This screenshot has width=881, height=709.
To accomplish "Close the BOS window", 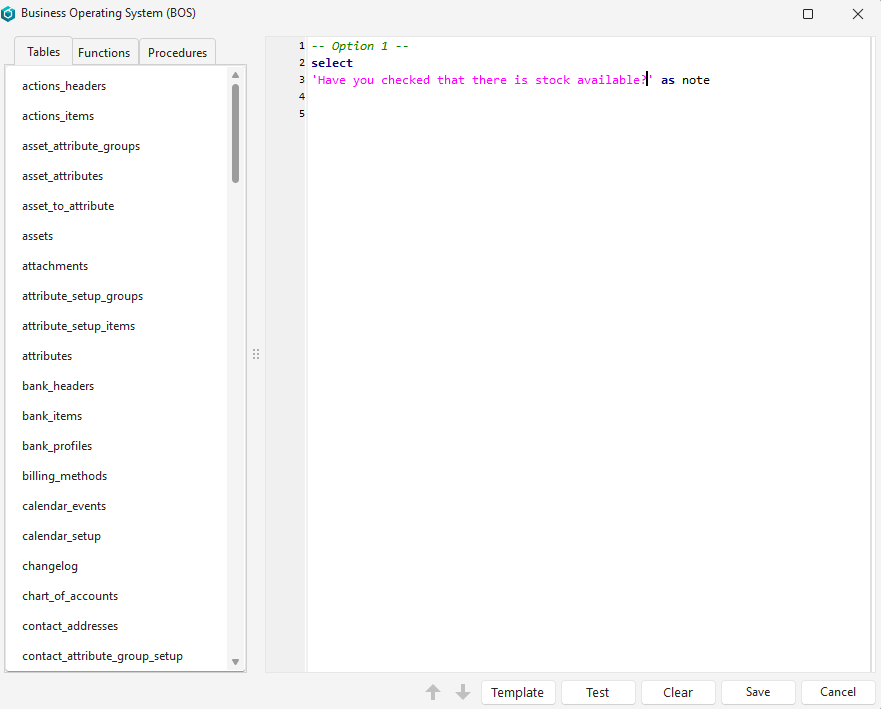I will click(858, 14).
